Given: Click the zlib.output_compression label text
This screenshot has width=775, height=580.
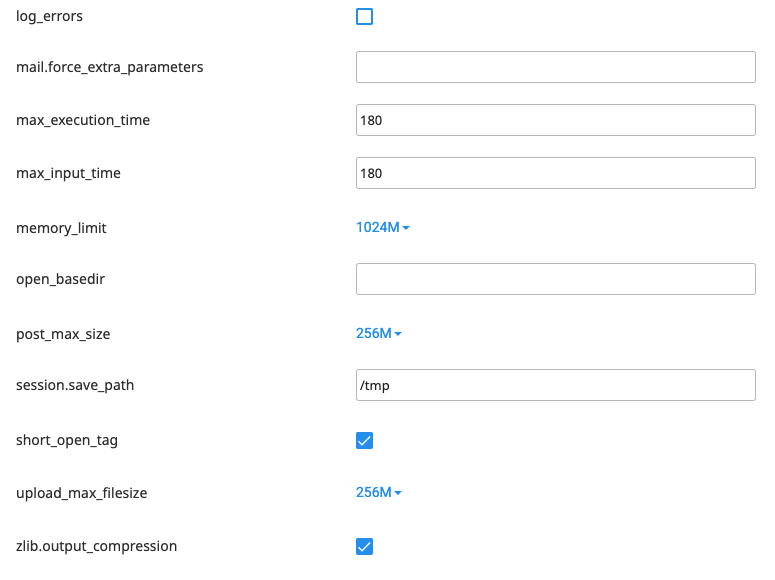Looking at the screenshot, I should click(96, 546).
